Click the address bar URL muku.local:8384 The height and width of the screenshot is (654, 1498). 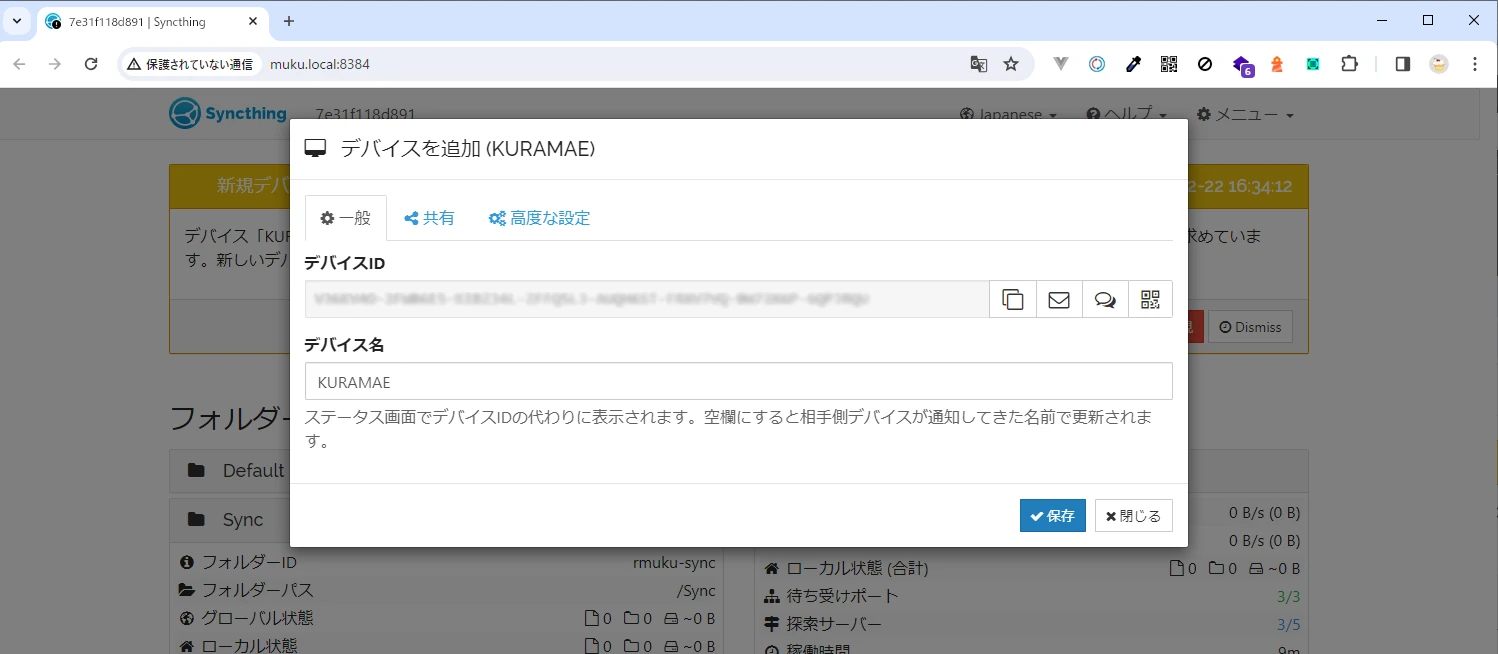[320, 64]
